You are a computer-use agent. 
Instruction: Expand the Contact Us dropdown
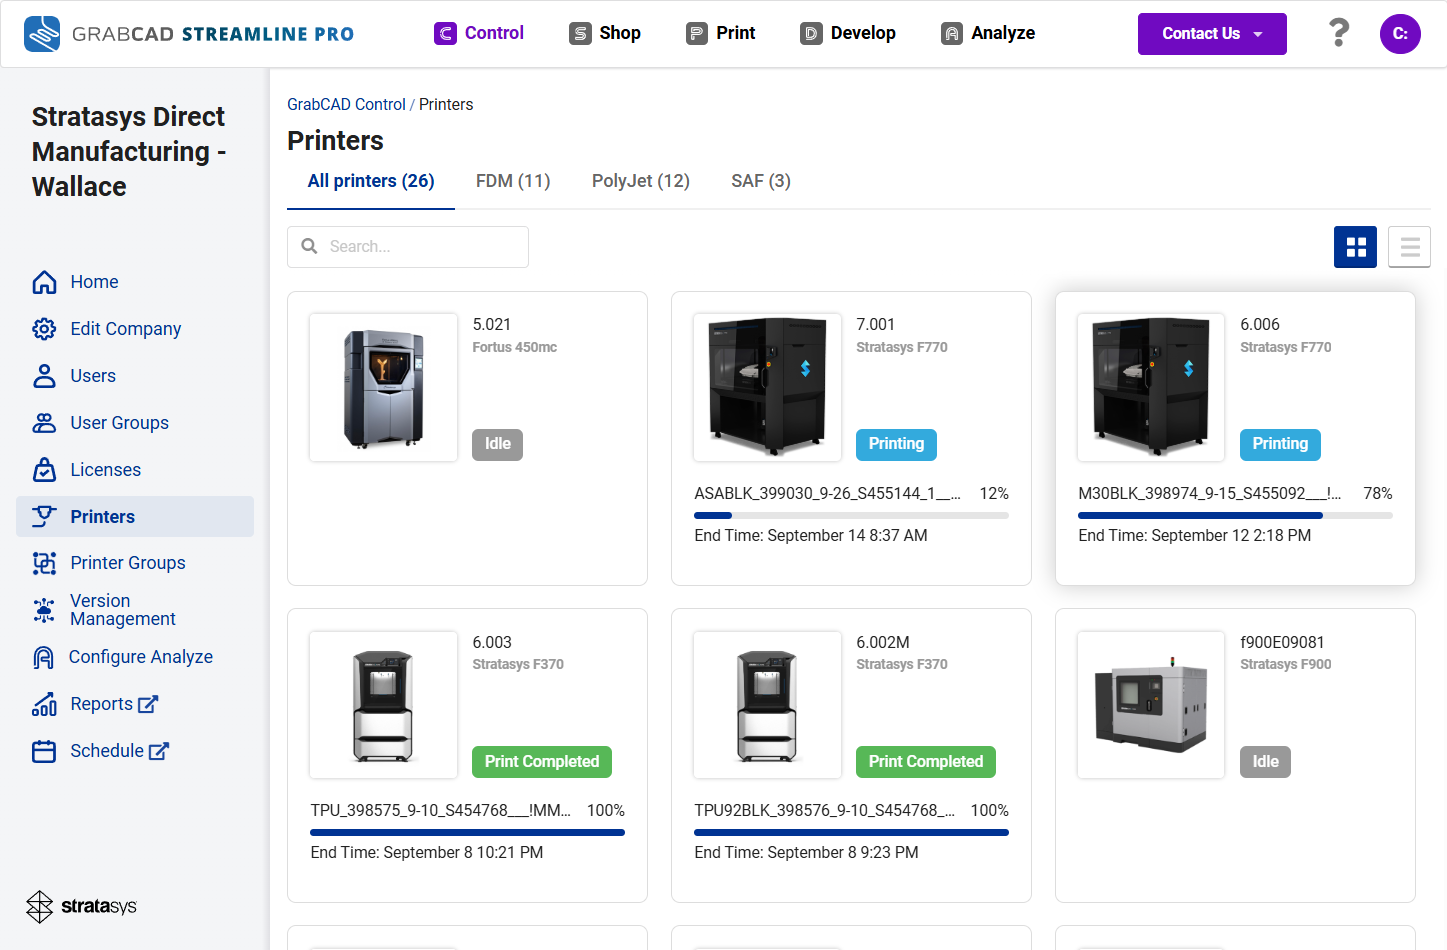click(1212, 34)
